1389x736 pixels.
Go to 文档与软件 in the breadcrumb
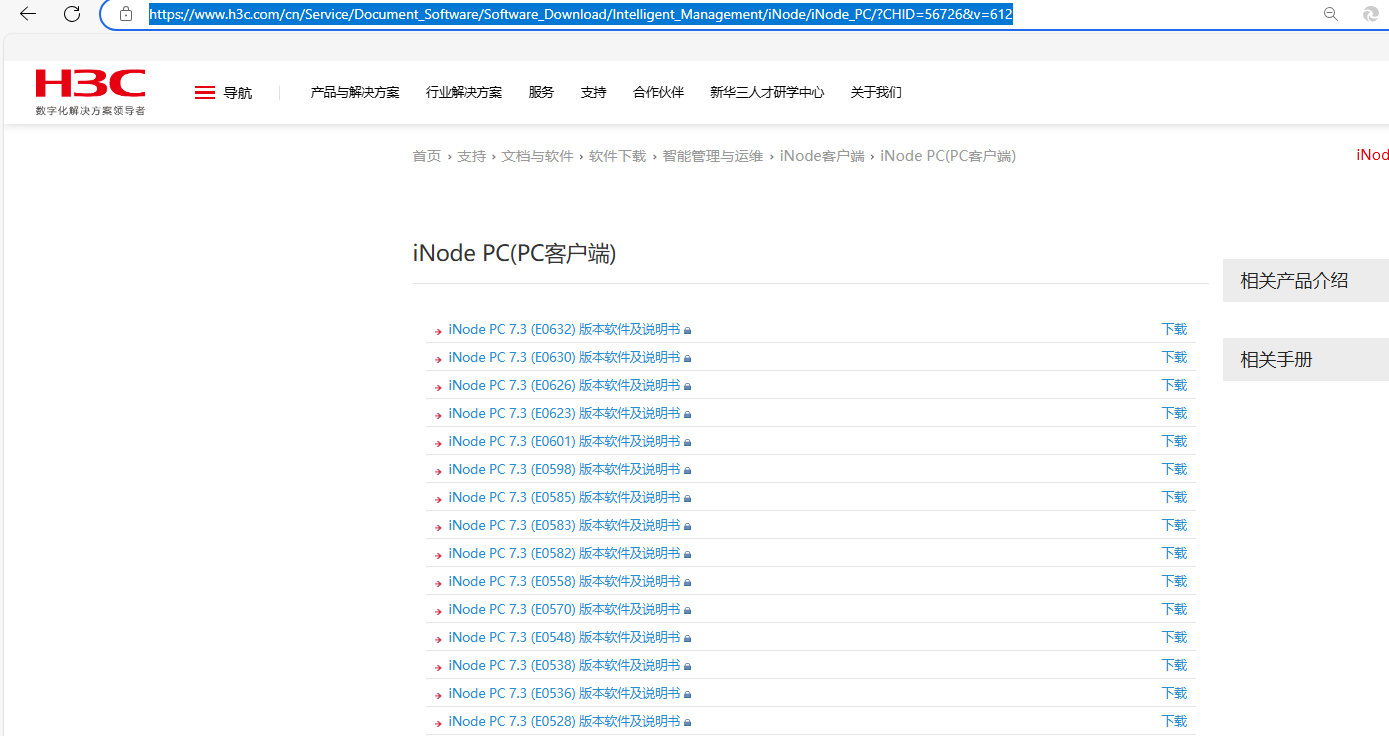[x=538, y=156]
